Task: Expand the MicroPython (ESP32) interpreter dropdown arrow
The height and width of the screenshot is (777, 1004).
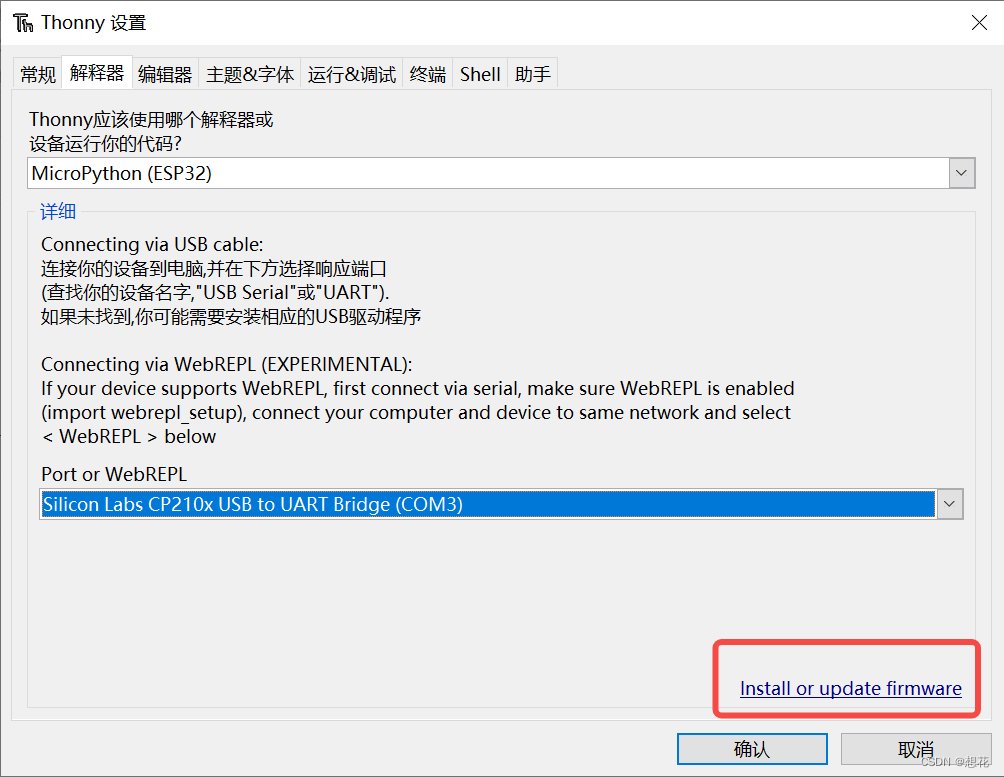Action: (961, 173)
